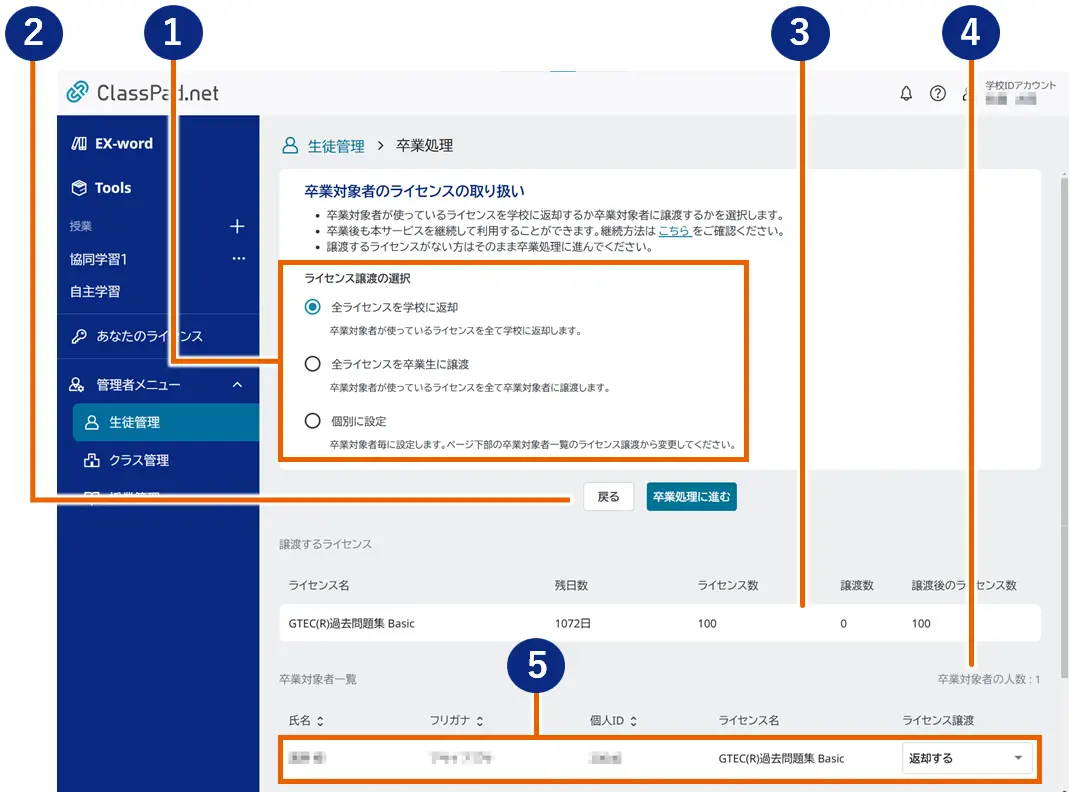Click the ClassPad.net logo
Image resolution: width=1069 pixels, height=792 pixels.
coord(142,93)
